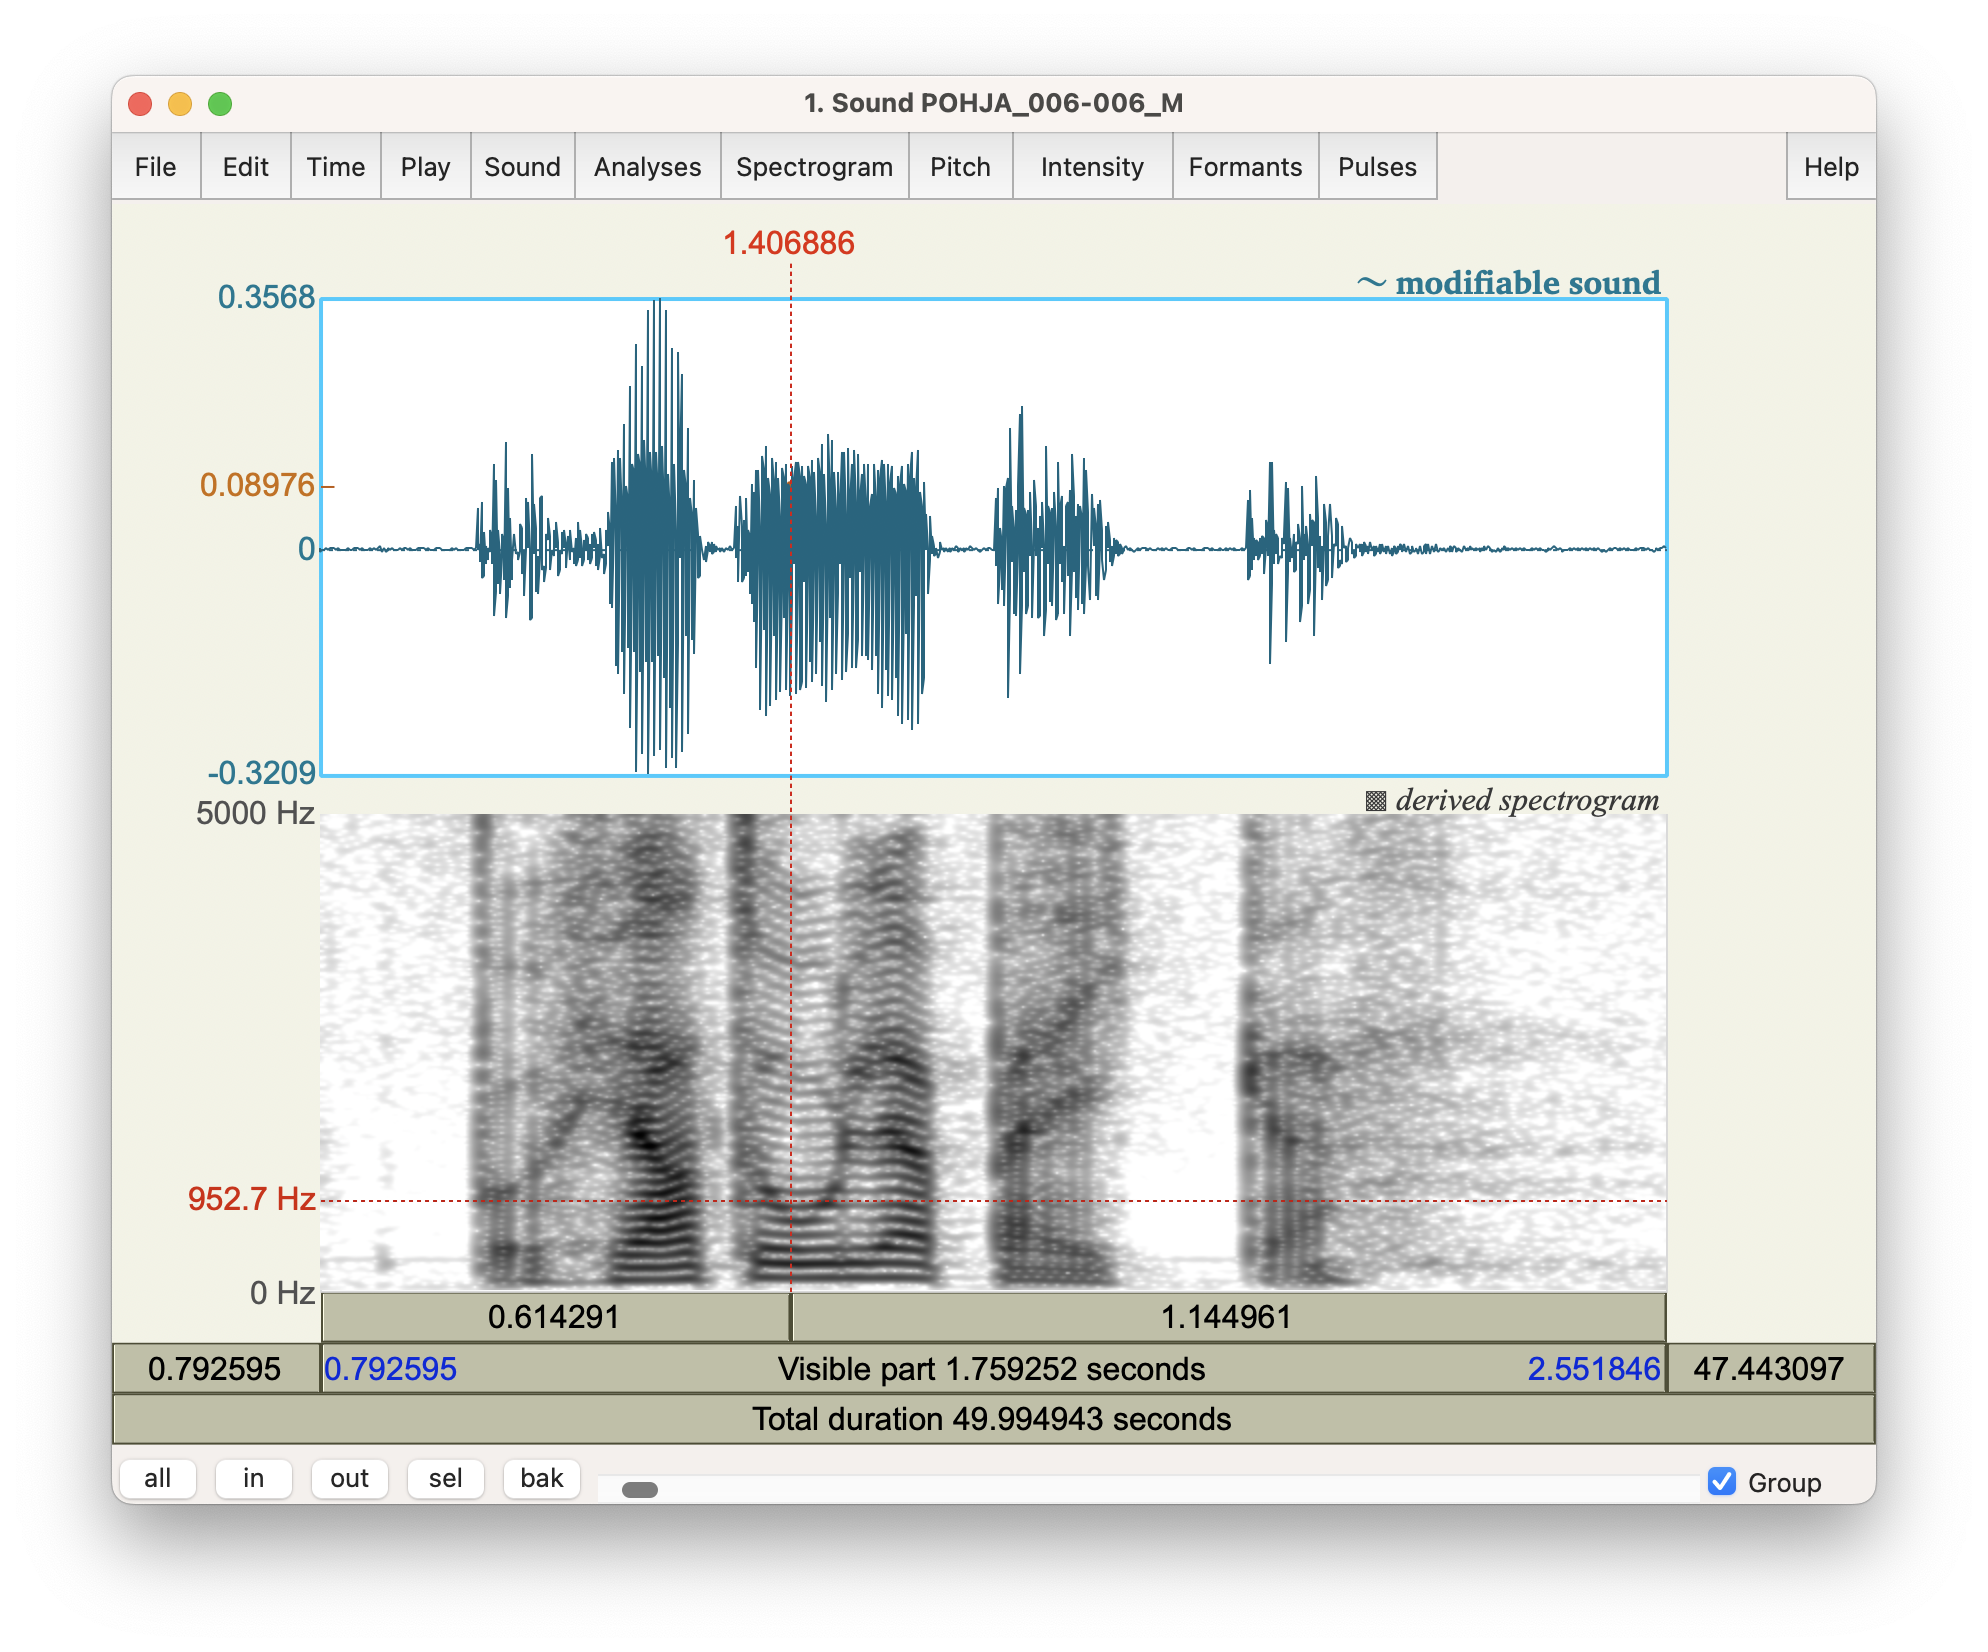Click the 'sel' zoom button
The width and height of the screenshot is (1988, 1652).
click(446, 1478)
